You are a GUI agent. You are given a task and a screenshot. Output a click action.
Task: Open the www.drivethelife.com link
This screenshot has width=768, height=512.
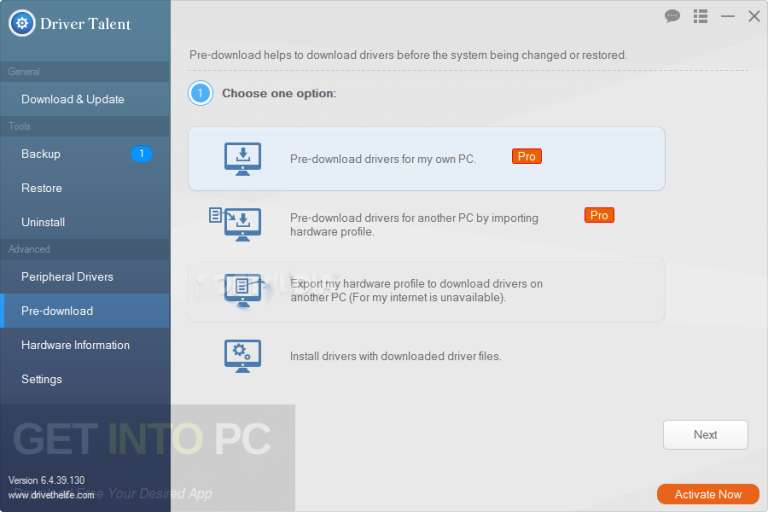pos(51,495)
